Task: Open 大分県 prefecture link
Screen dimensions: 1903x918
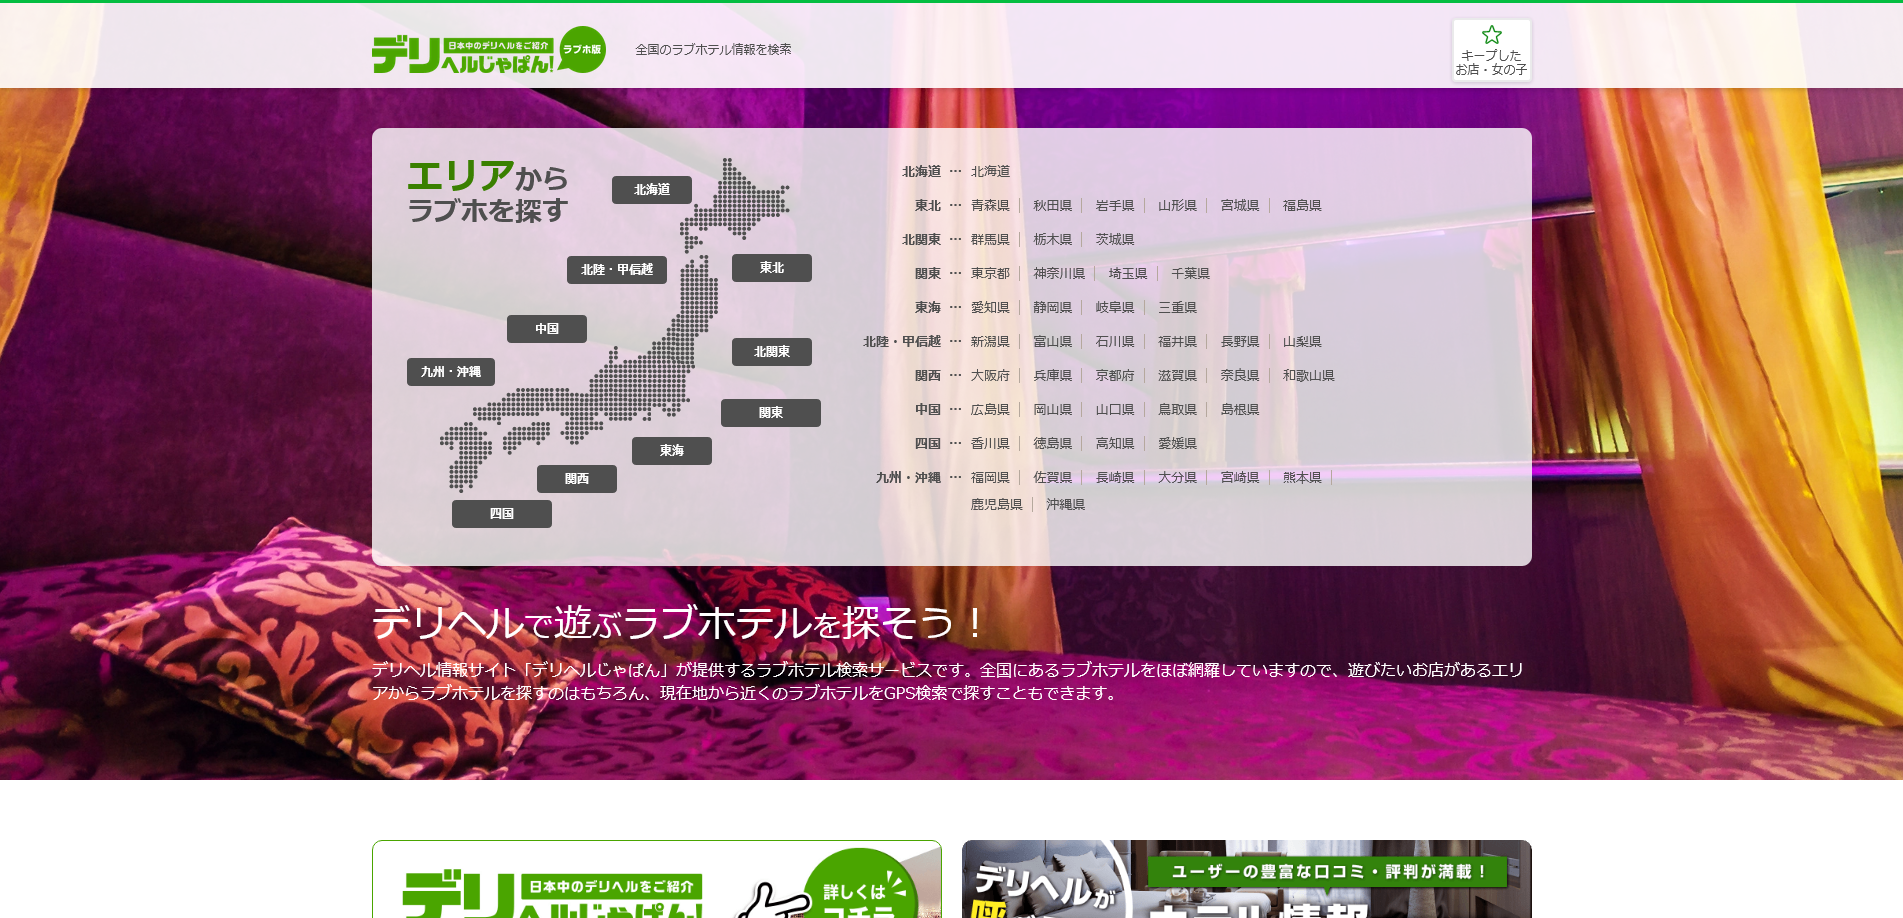Action: click(x=1177, y=478)
